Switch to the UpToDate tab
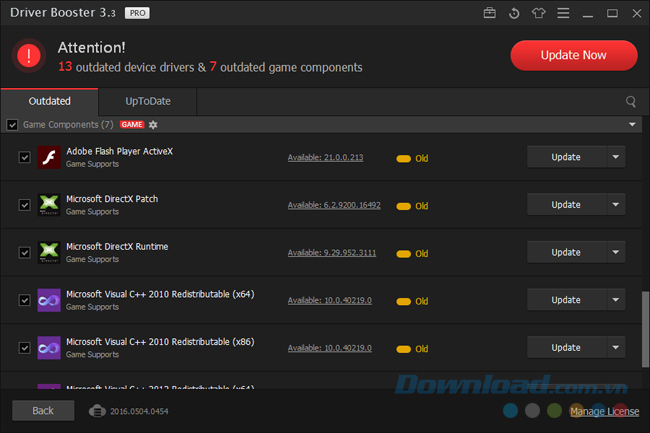The width and height of the screenshot is (650, 433). (x=148, y=102)
